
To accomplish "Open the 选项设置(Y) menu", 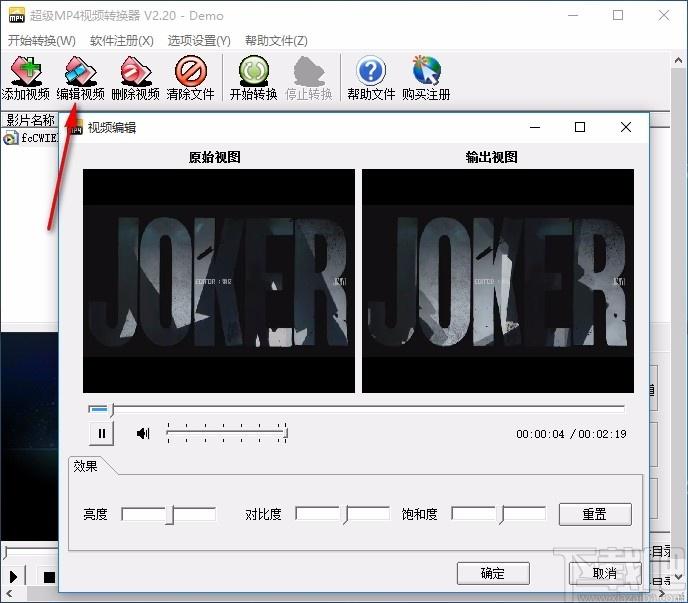I will pyautogui.click(x=199, y=41).
